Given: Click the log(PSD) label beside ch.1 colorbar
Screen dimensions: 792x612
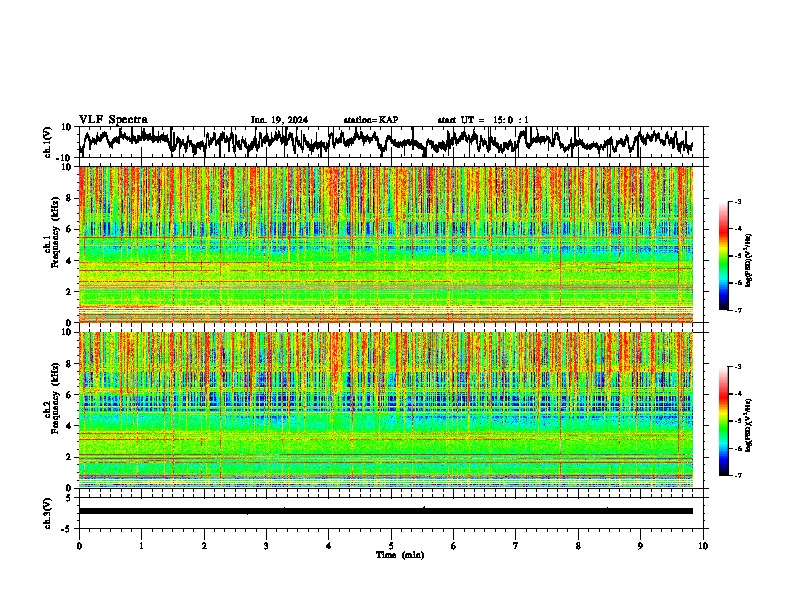Looking at the screenshot, I should 748,261.
